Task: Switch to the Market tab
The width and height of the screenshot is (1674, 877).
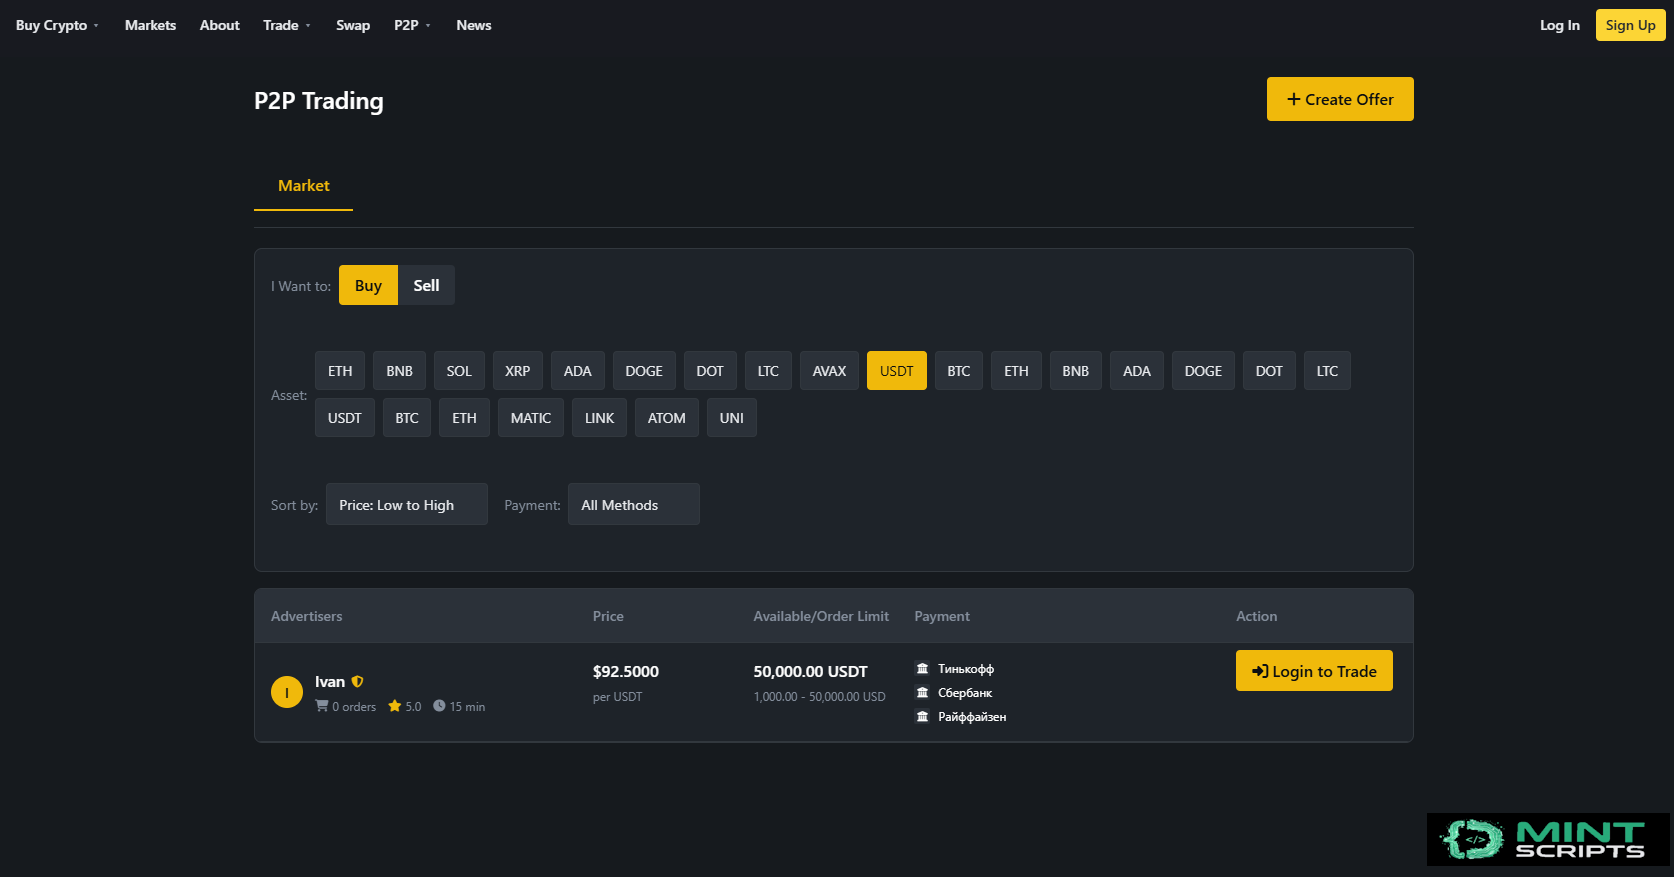Action: [x=304, y=186]
